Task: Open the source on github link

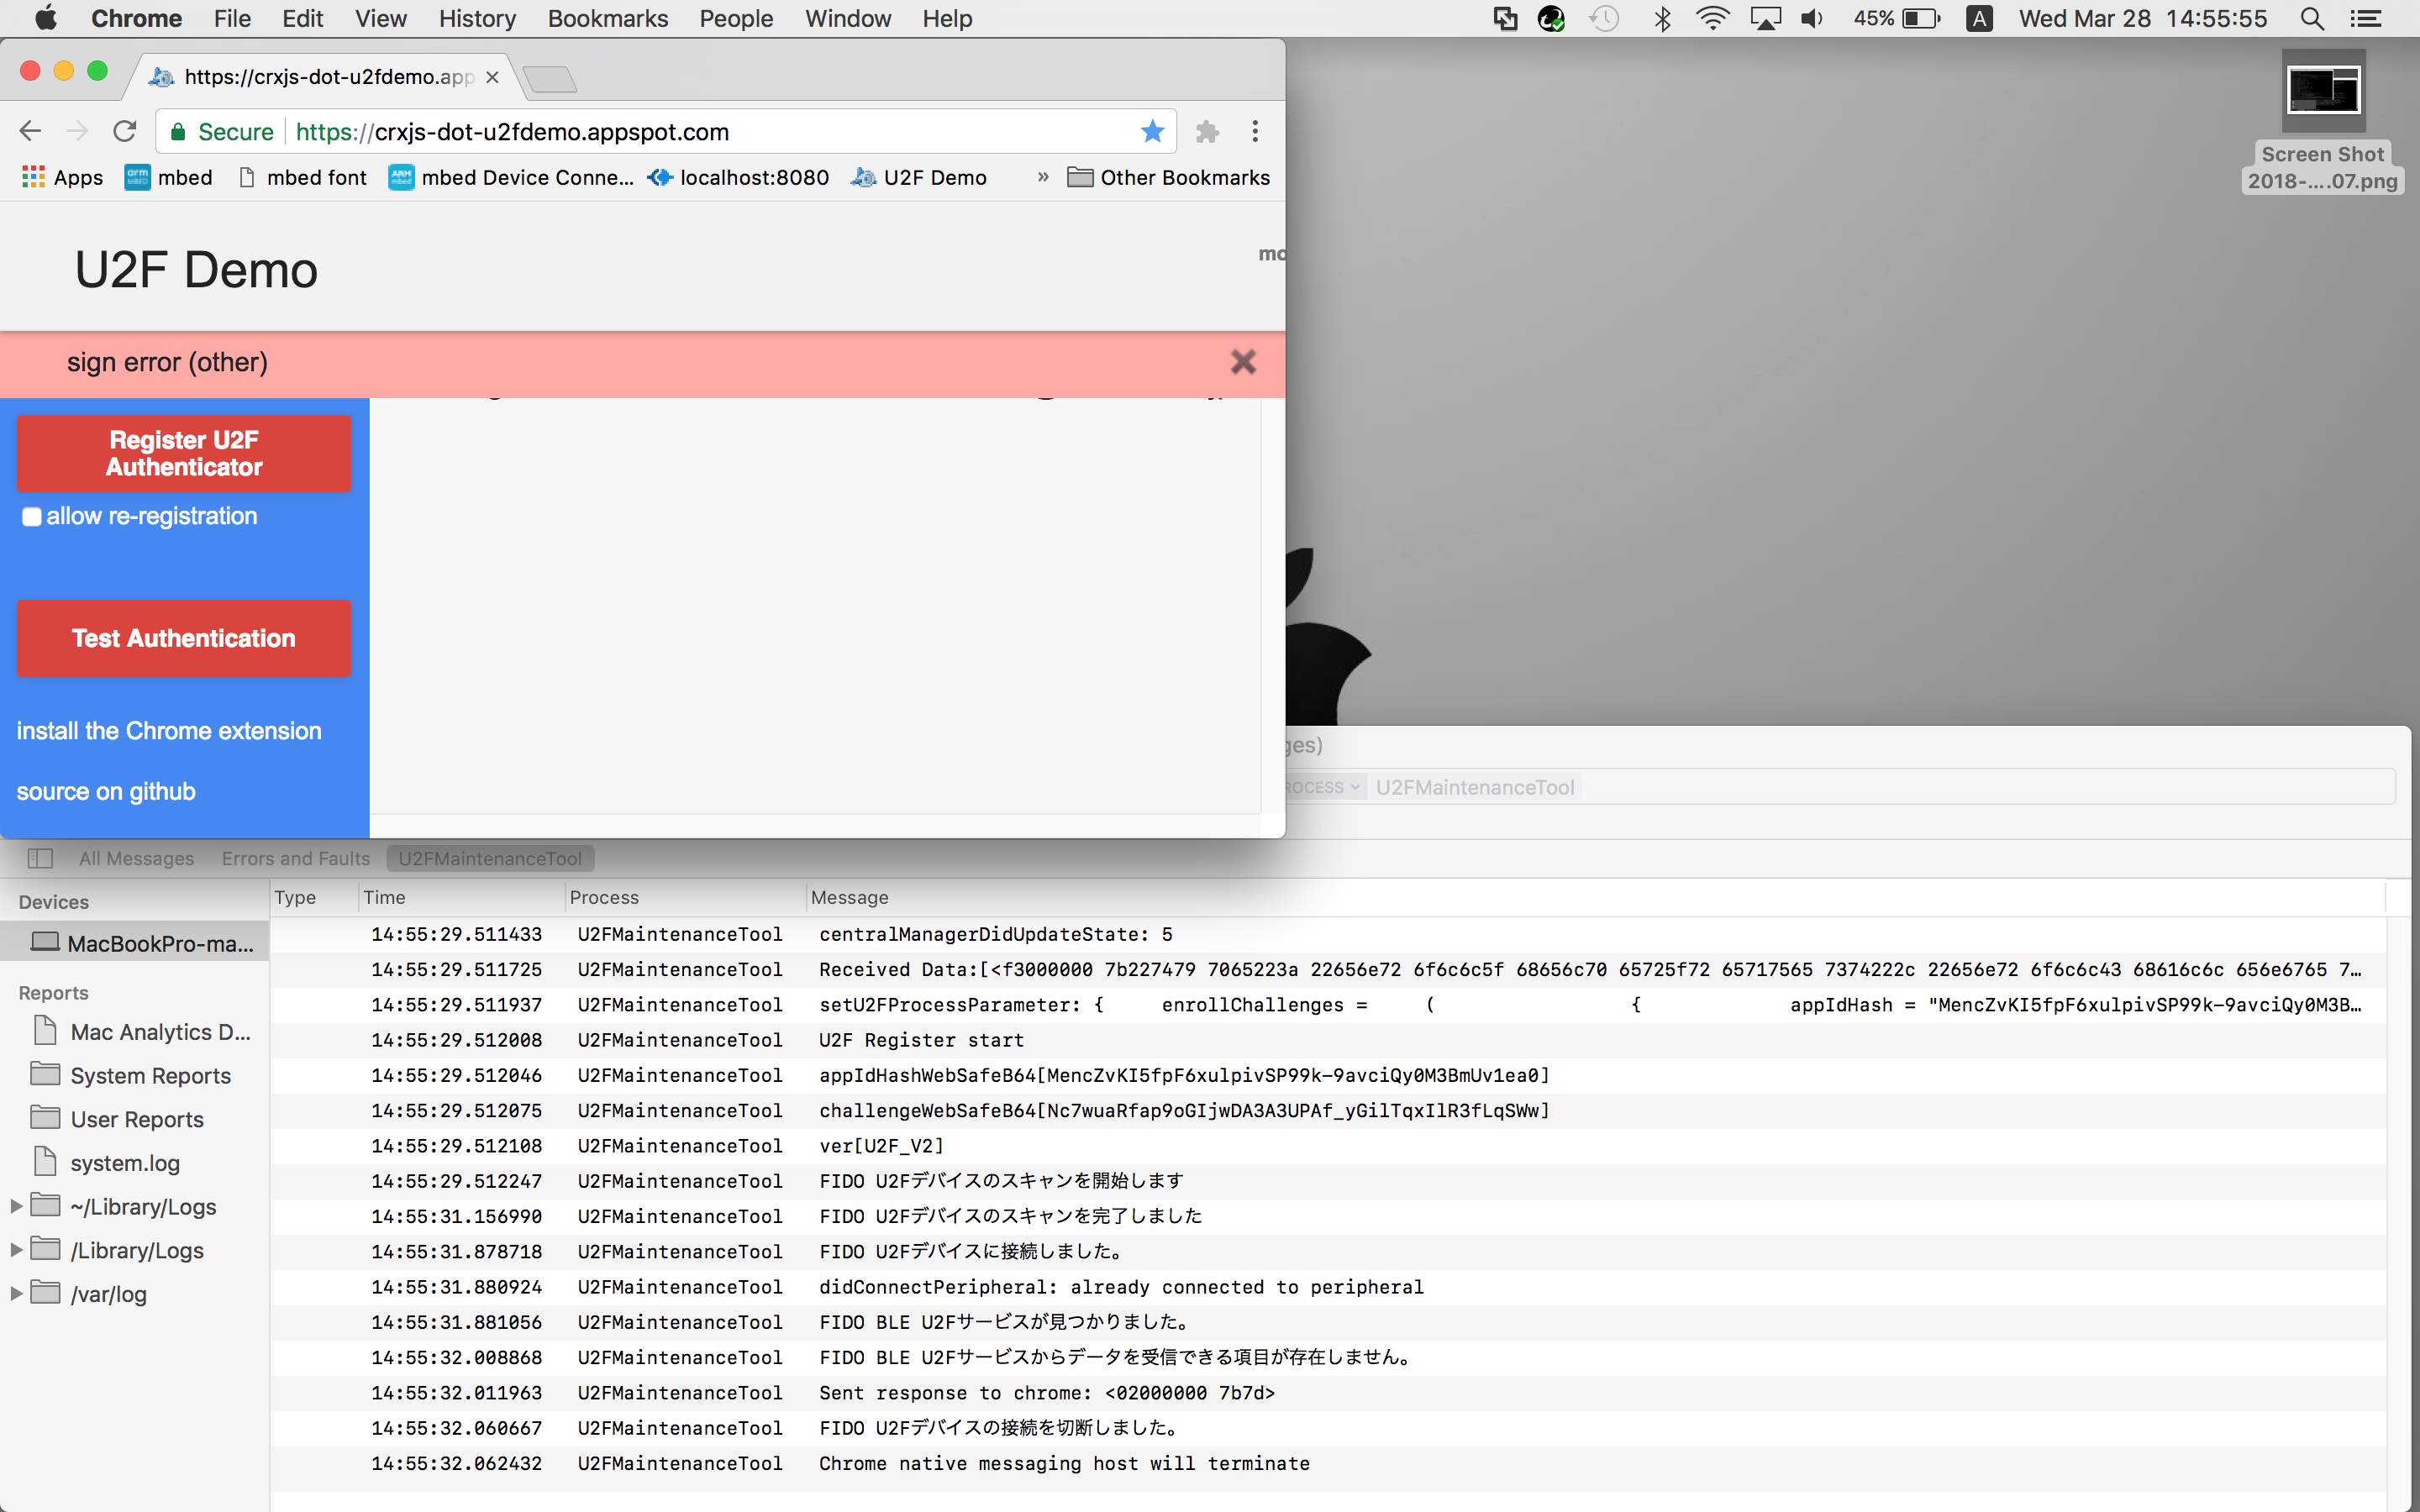Action: click(x=106, y=791)
